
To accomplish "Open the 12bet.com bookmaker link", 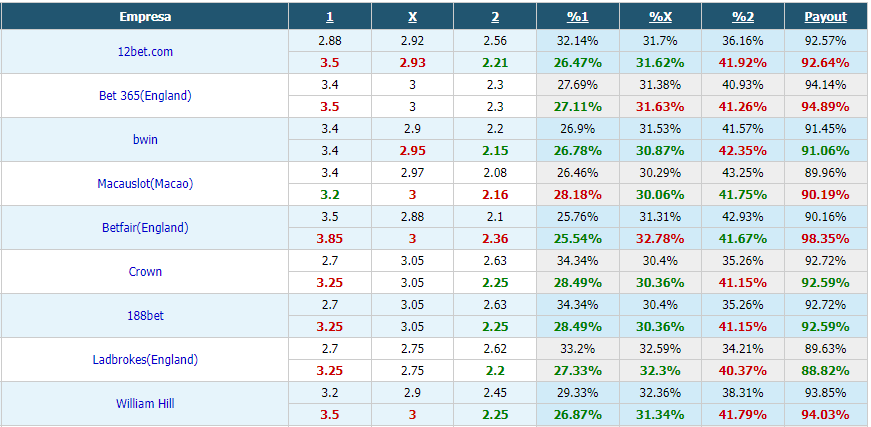I will click(145, 52).
